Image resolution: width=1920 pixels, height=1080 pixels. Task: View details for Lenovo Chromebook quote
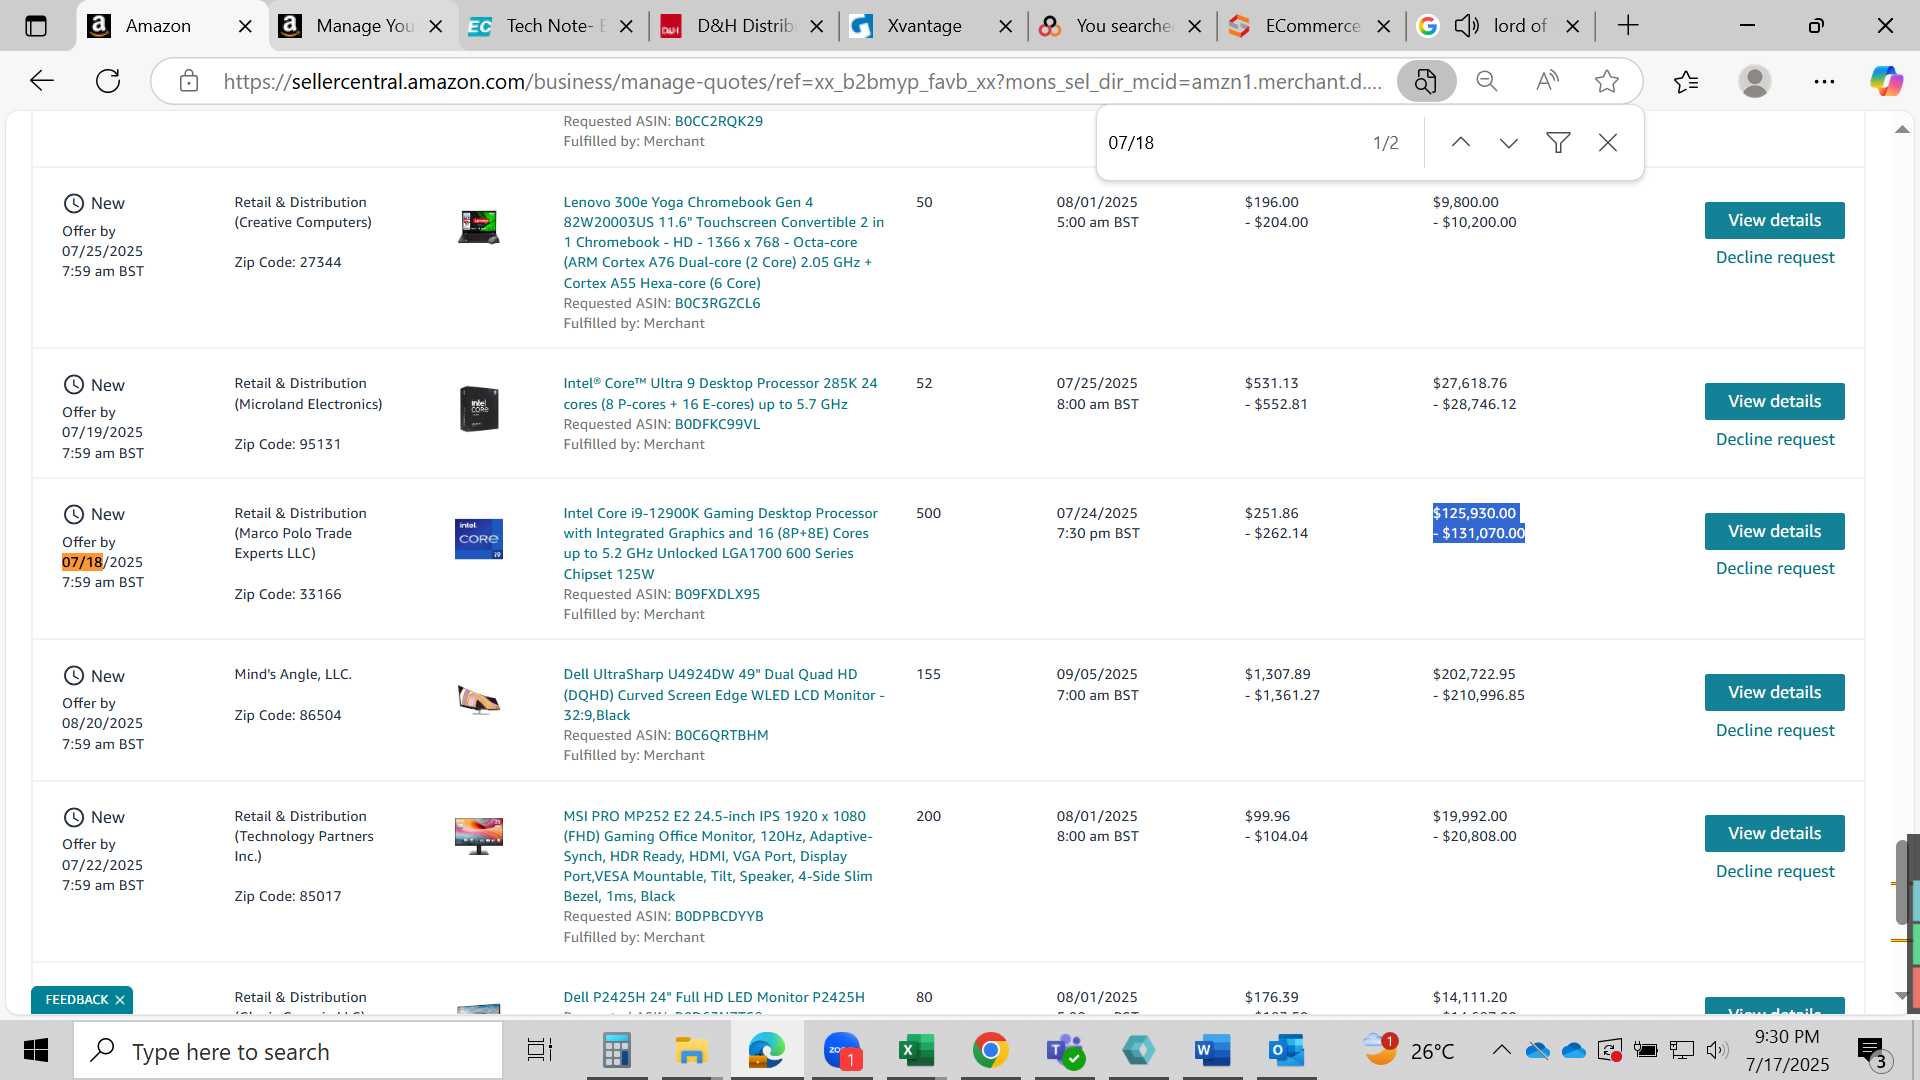pos(1774,220)
